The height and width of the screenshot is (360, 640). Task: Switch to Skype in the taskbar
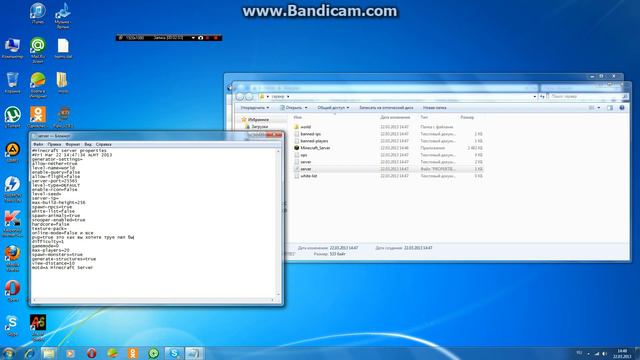pos(174,353)
